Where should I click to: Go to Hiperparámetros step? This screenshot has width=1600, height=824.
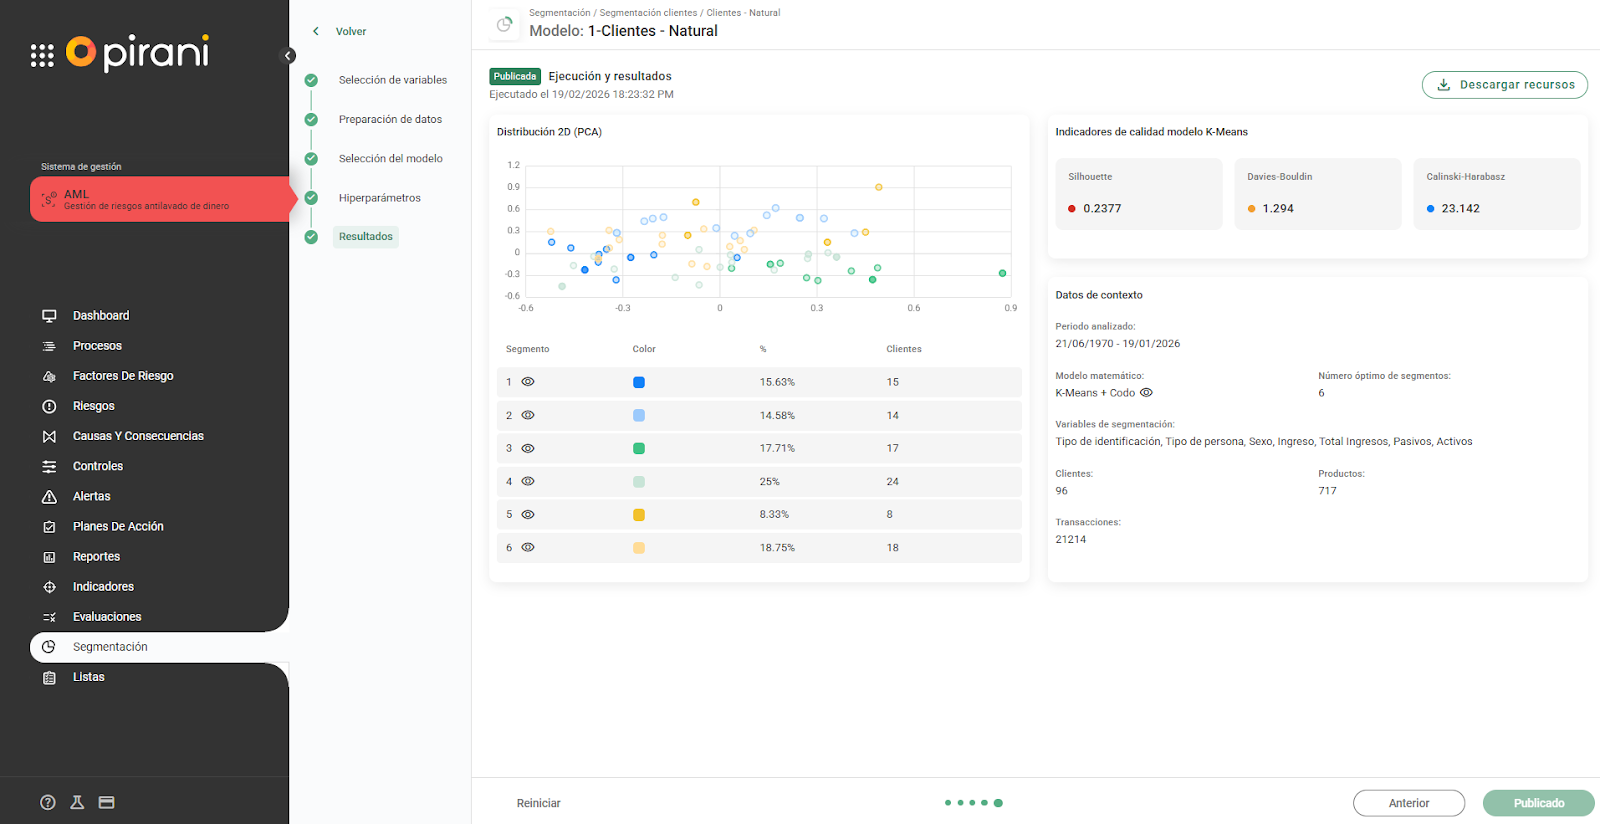[379, 198]
